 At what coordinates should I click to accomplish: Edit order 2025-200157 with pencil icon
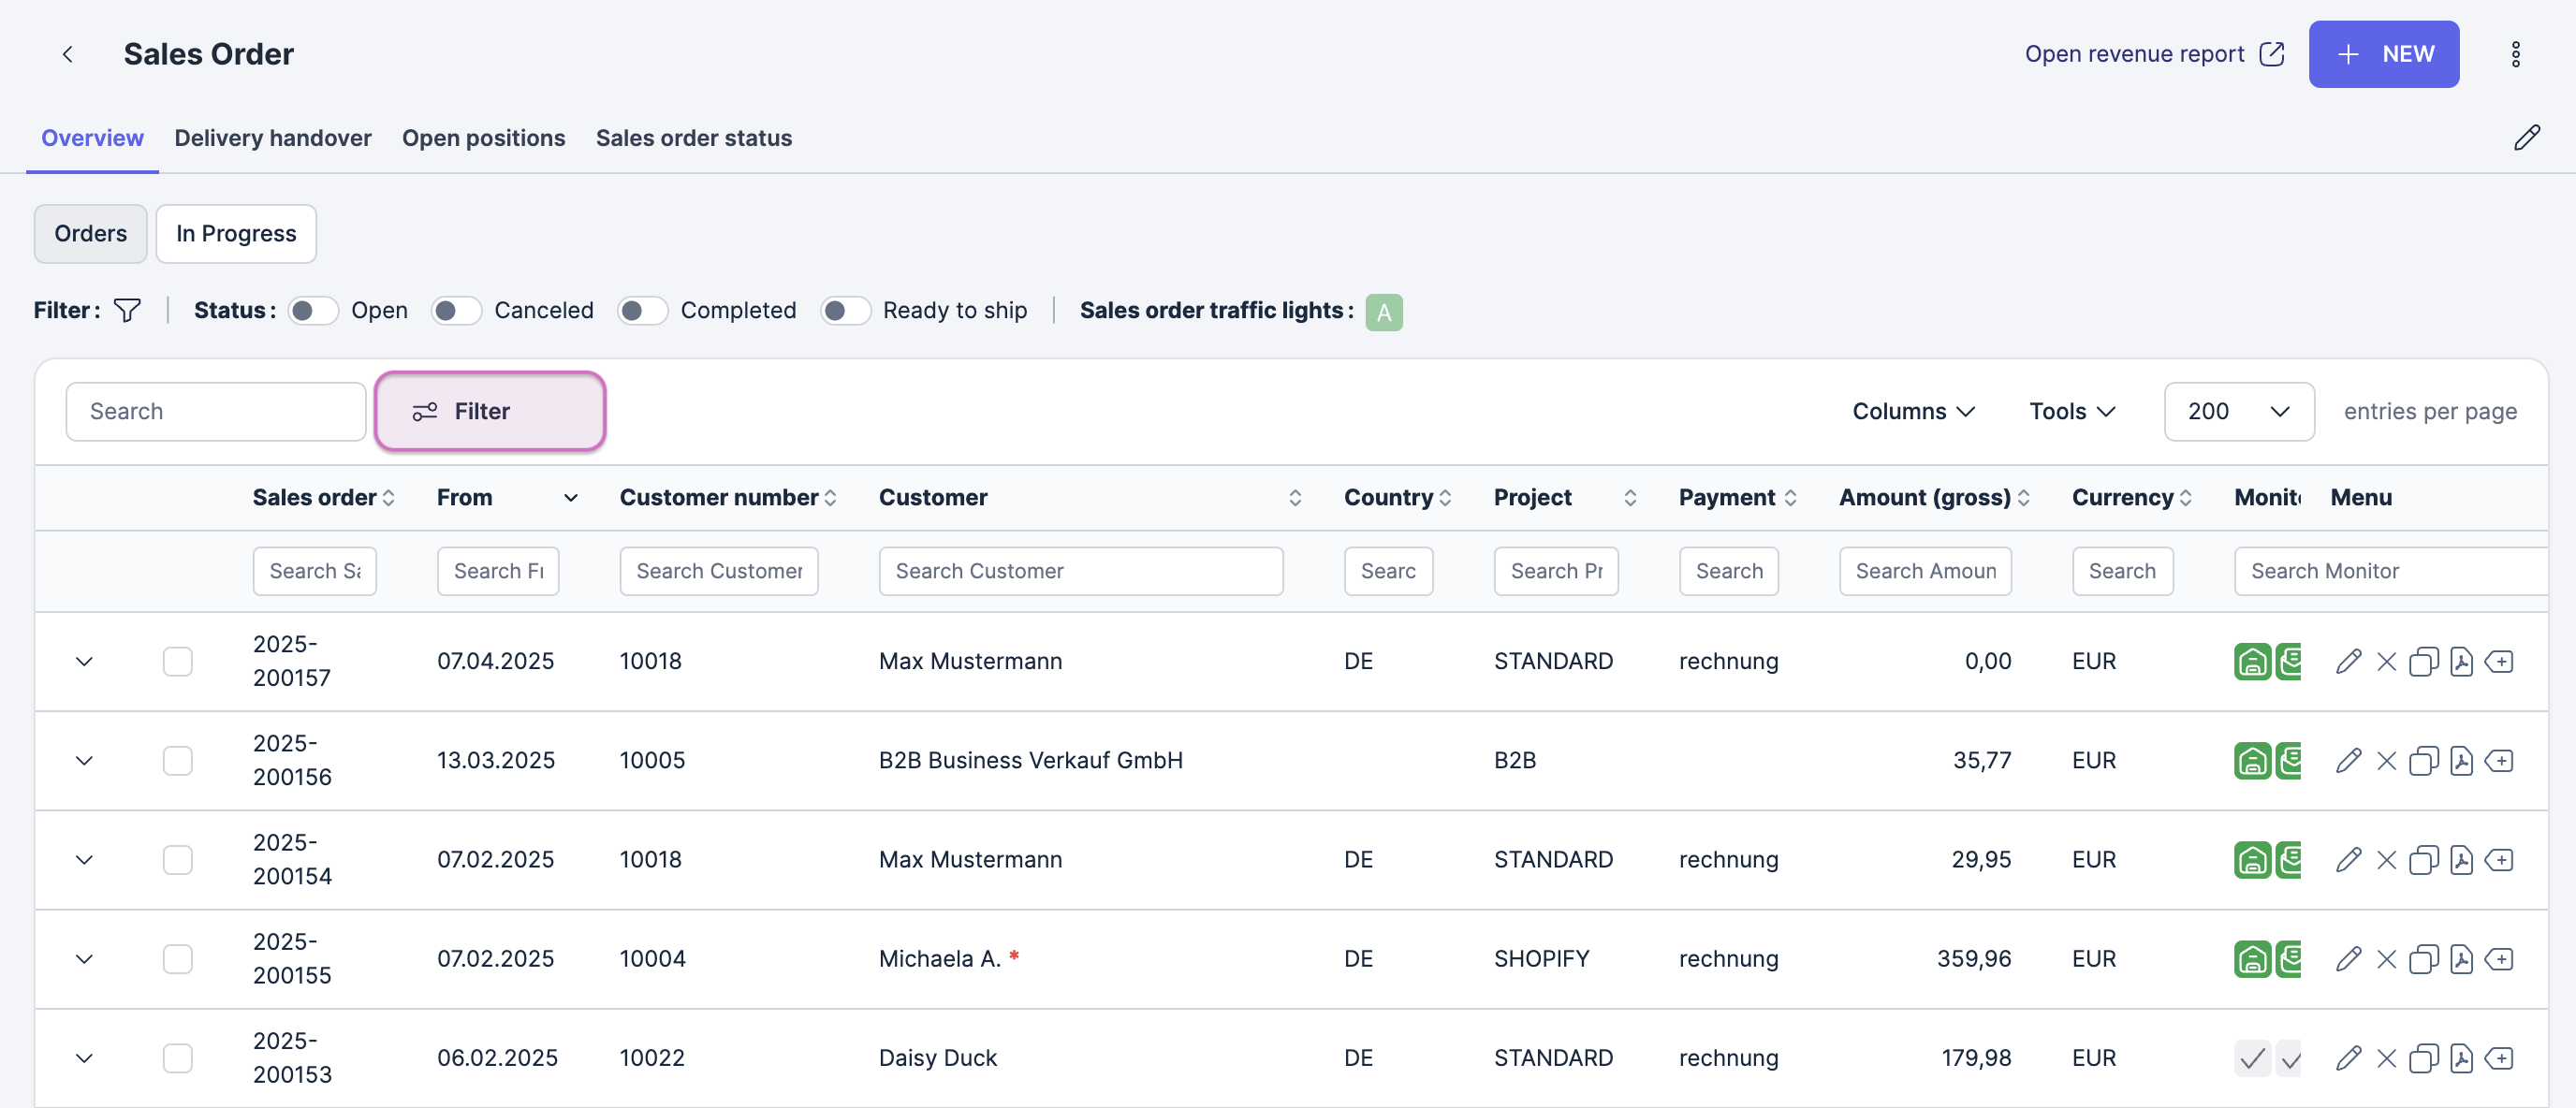point(2348,661)
